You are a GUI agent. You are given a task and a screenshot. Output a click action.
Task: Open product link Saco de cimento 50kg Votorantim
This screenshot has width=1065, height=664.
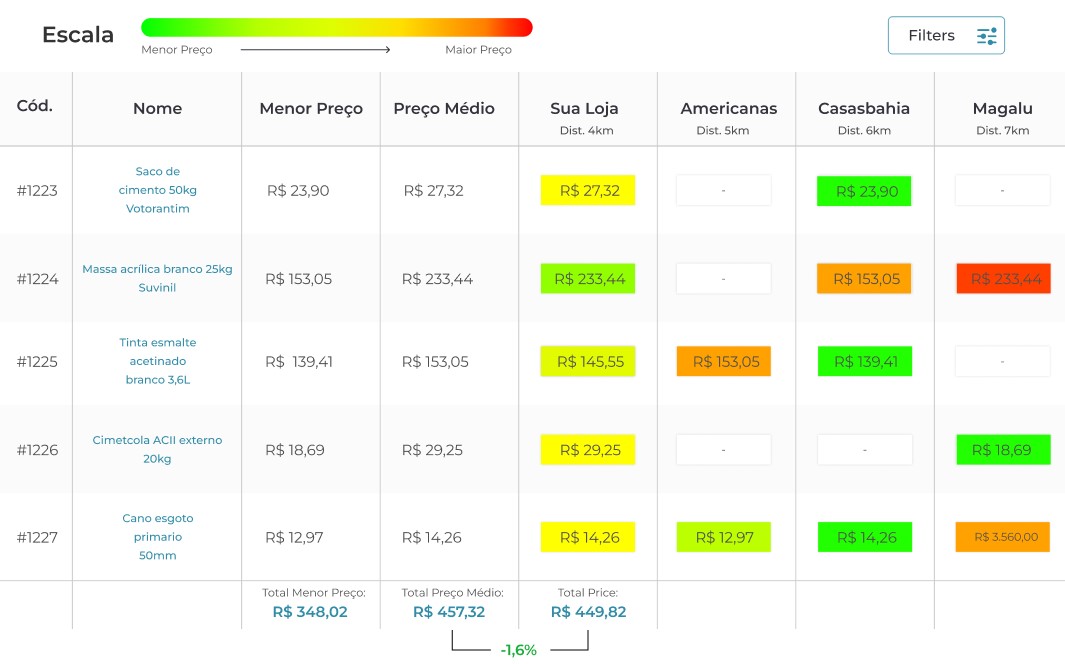pyautogui.click(x=157, y=190)
